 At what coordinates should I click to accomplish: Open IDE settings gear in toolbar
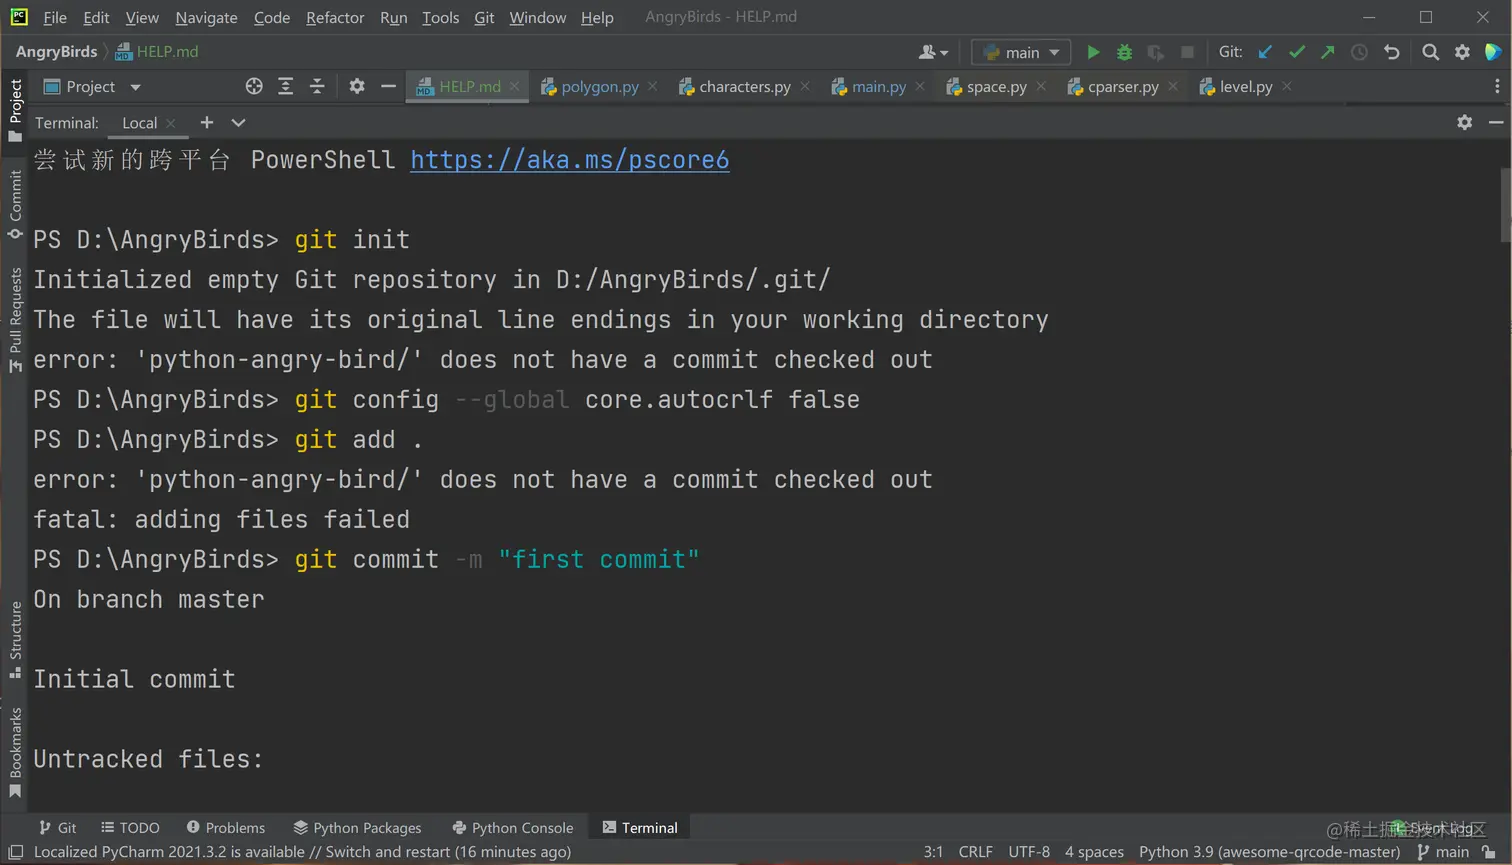pos(1462,52)
